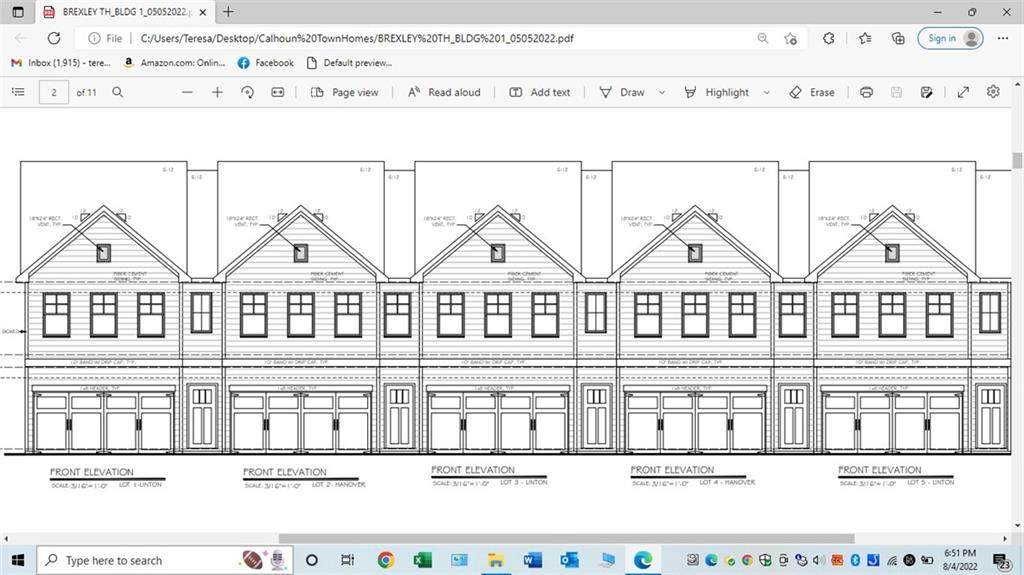Select the Add text tool

tap(539, 92)
